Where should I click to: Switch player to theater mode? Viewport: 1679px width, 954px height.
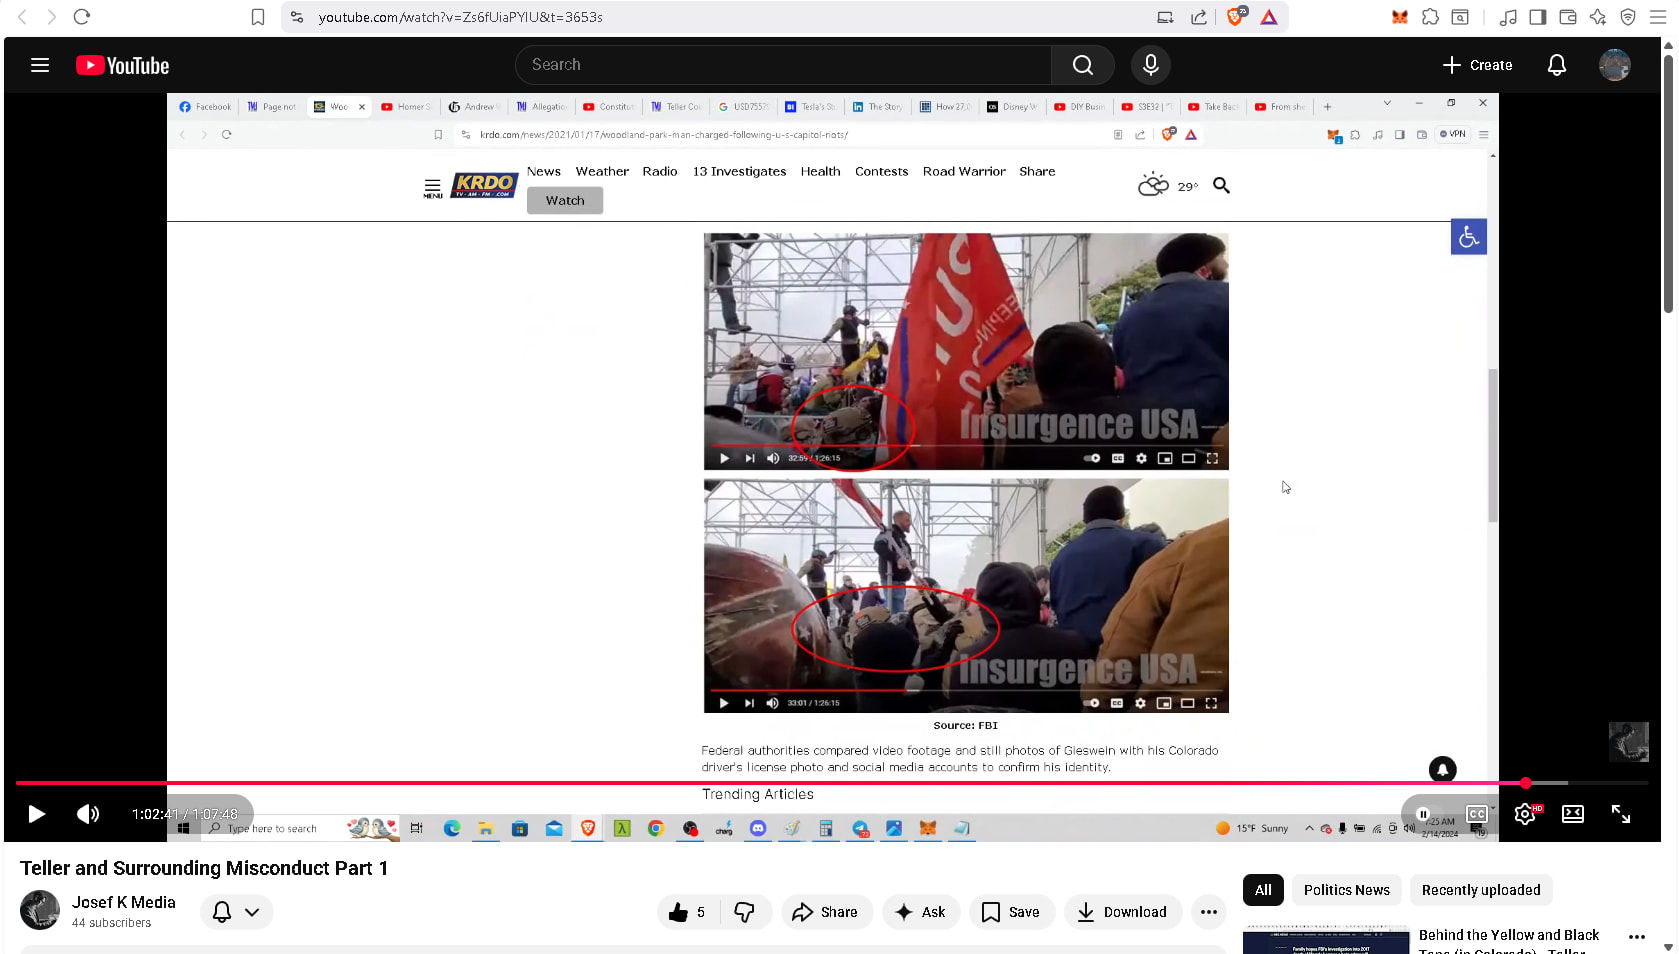click(x=1572, y=814)
